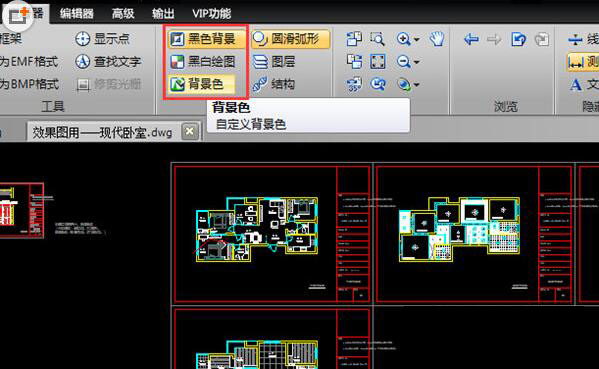The width and height of the screenshot is (599, 369).
Task: Click the grey forward arrow in 浏览 group
Action: click(494, 39)
